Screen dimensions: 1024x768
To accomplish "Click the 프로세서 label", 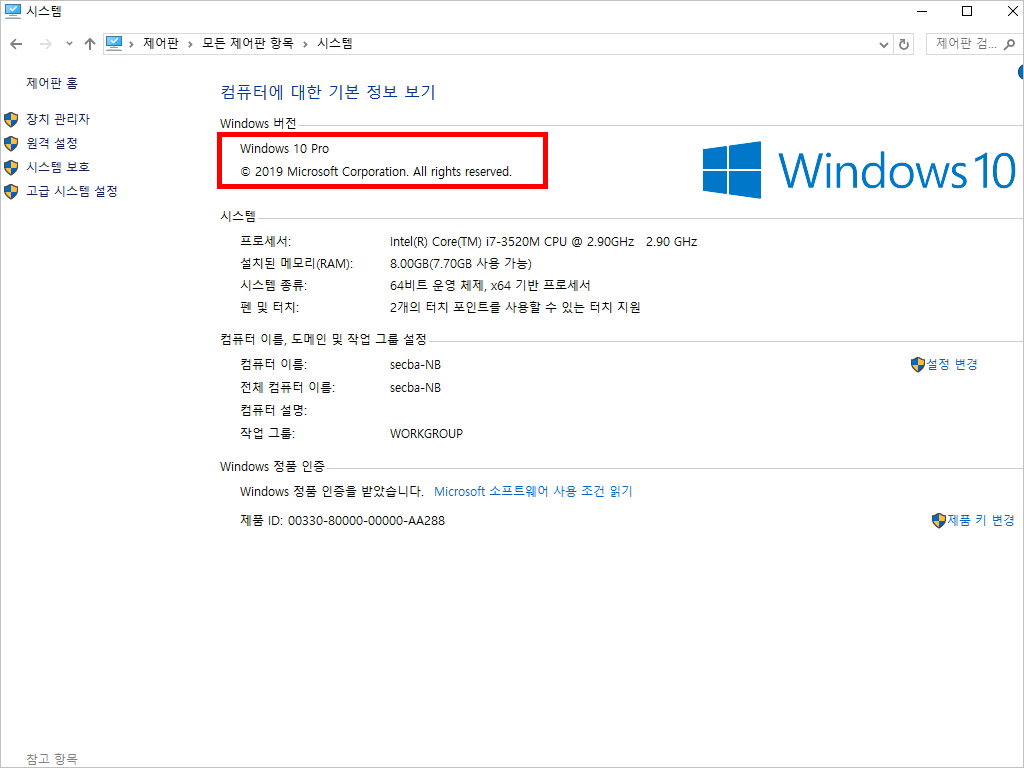I will tap(265, 241).
